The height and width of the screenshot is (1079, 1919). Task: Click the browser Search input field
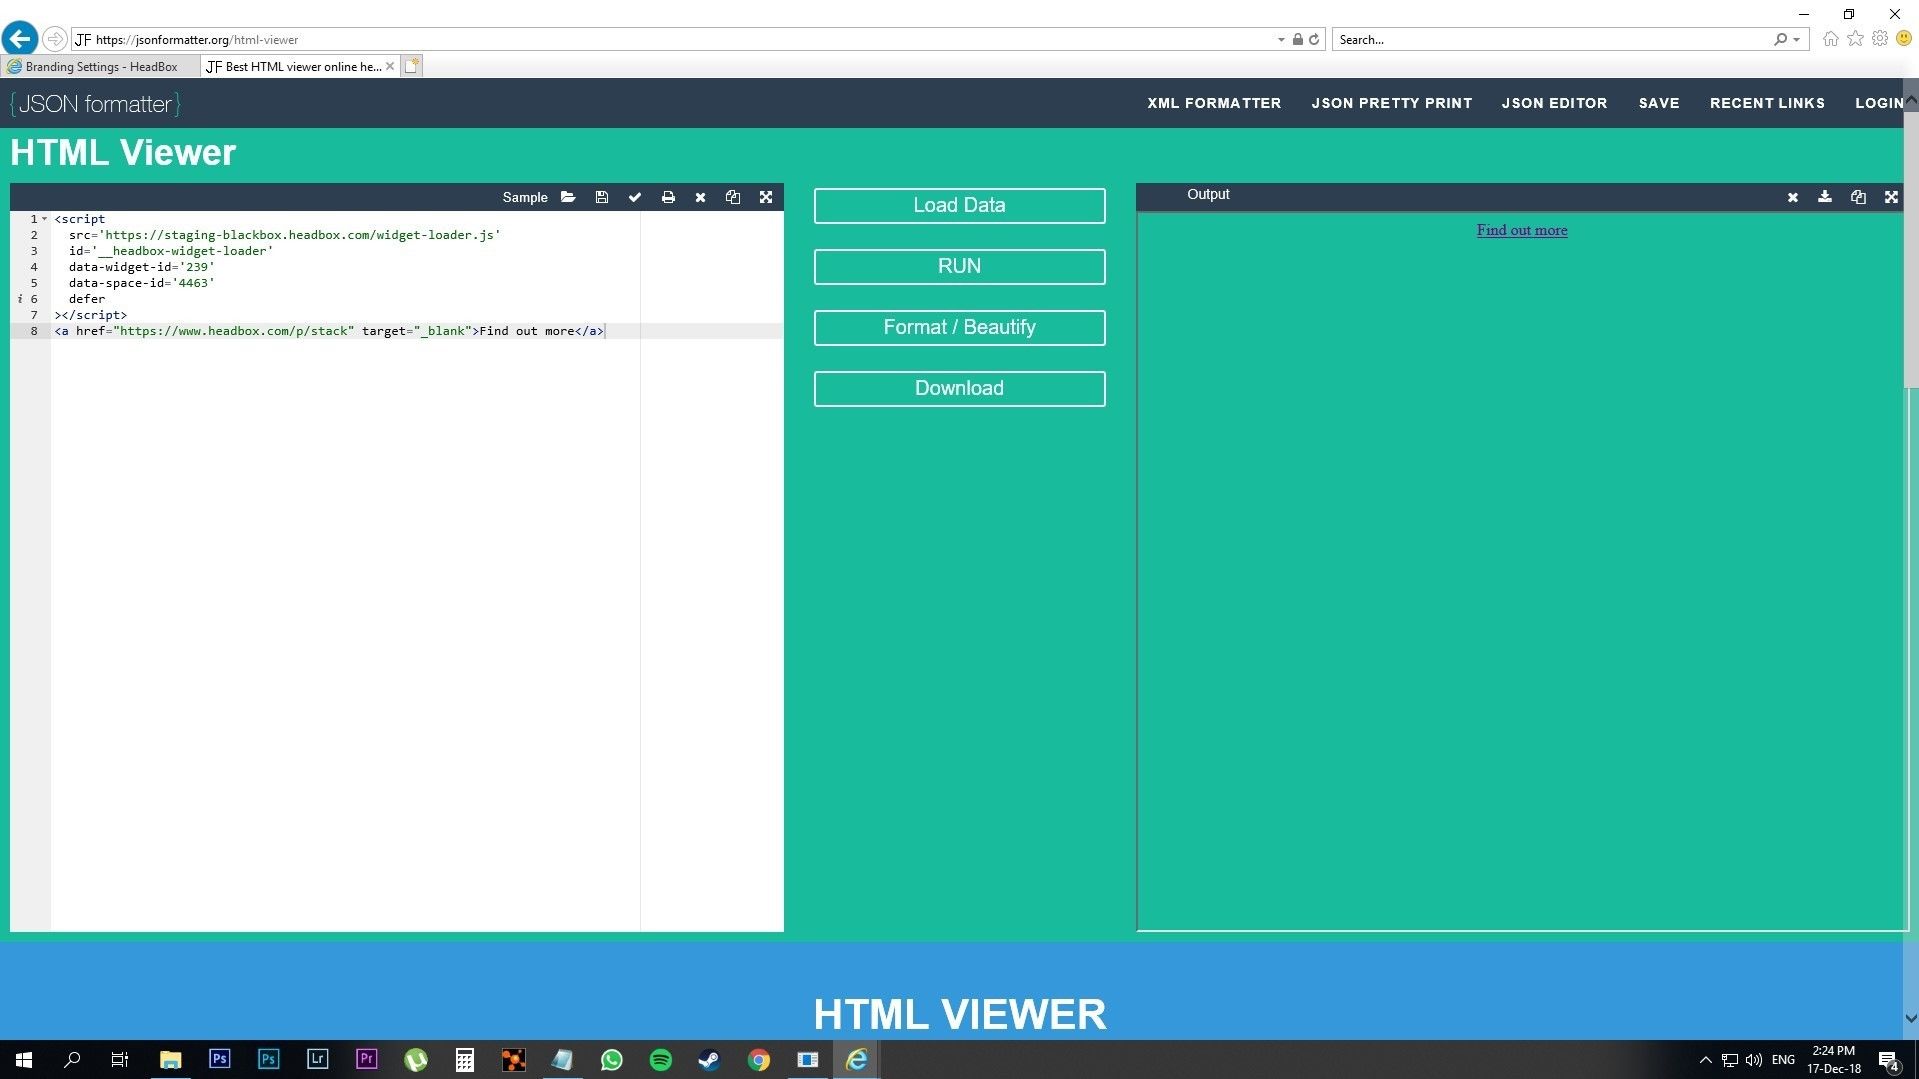pyautogui.click(x=1550, y=40)
